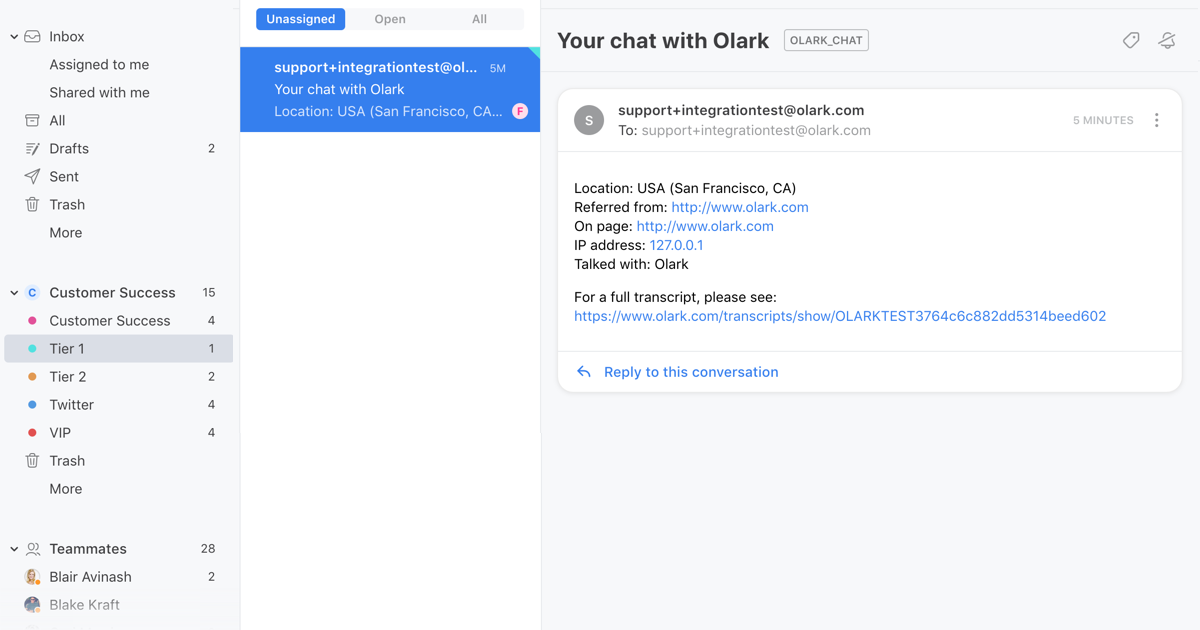Image resolution: width=1200 pixels, height=630 pixels.
Task: Switch to the All conversations tab
Action: click(479, 18)
